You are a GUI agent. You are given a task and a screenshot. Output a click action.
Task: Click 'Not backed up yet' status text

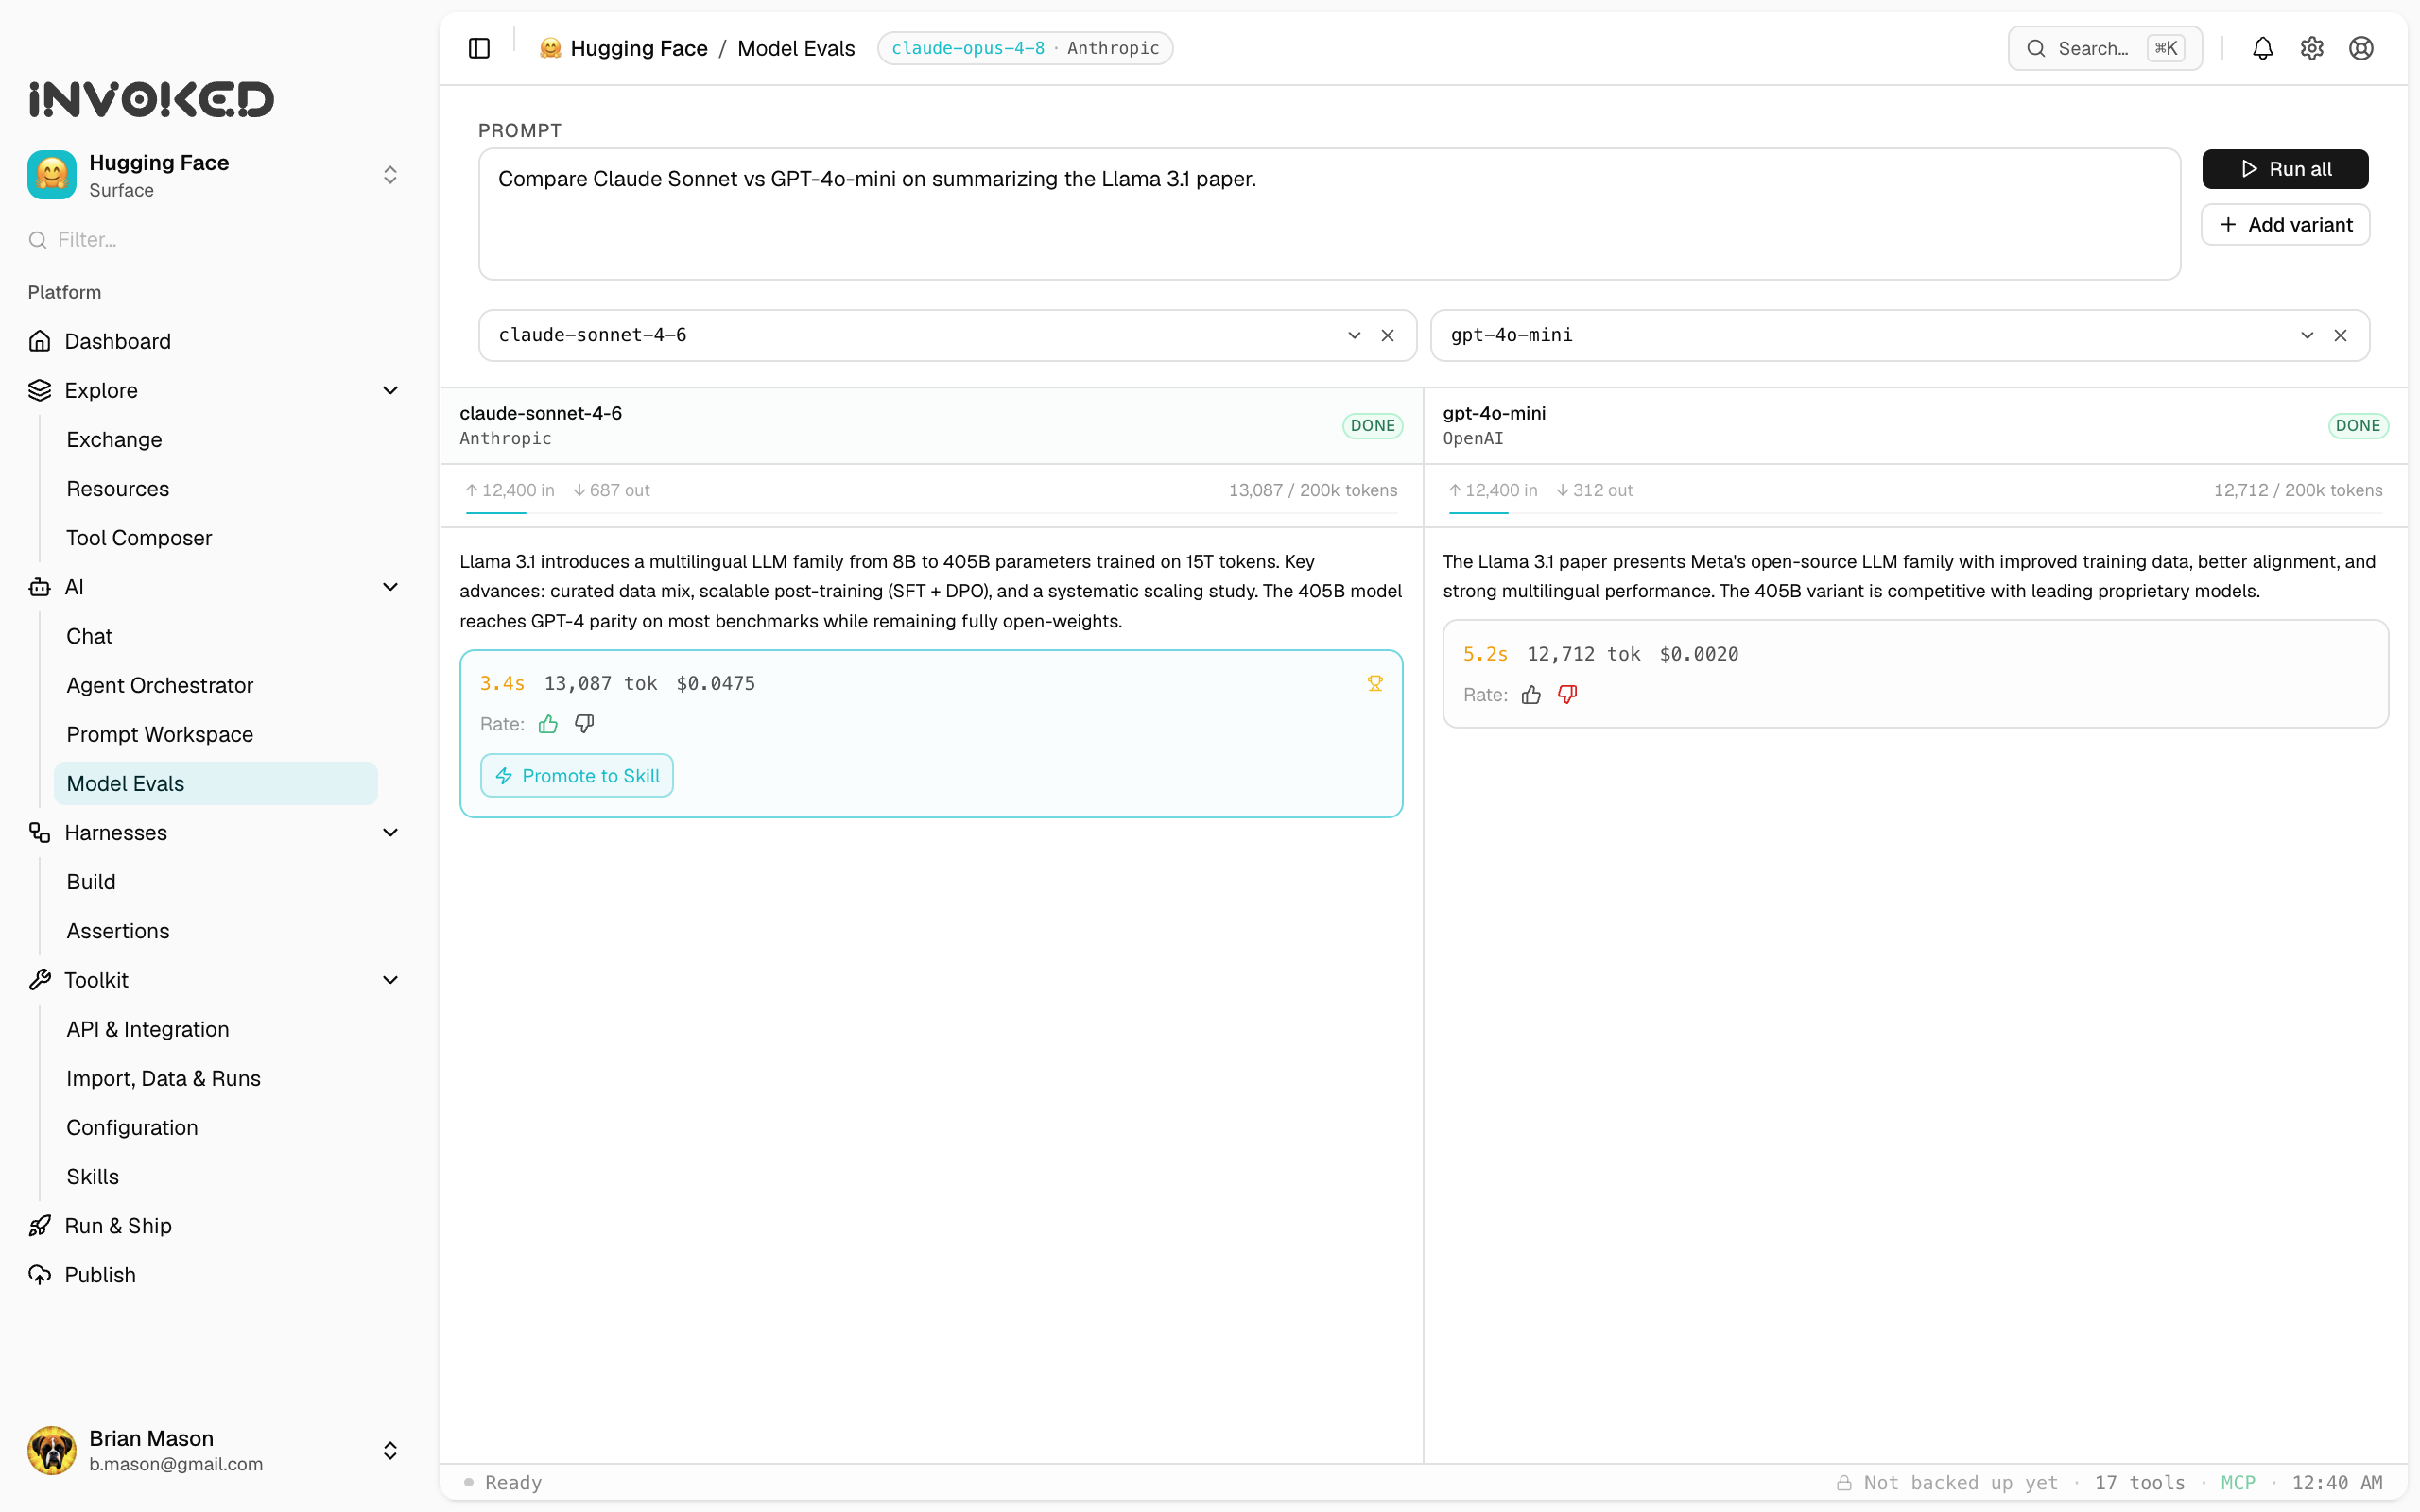coord(1960,1482)
